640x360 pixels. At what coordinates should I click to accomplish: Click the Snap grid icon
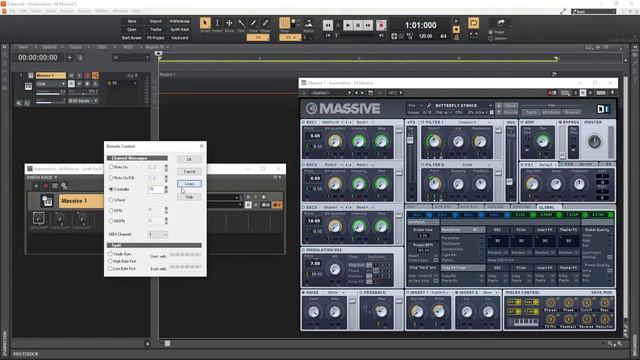click(x=284, y=23)
